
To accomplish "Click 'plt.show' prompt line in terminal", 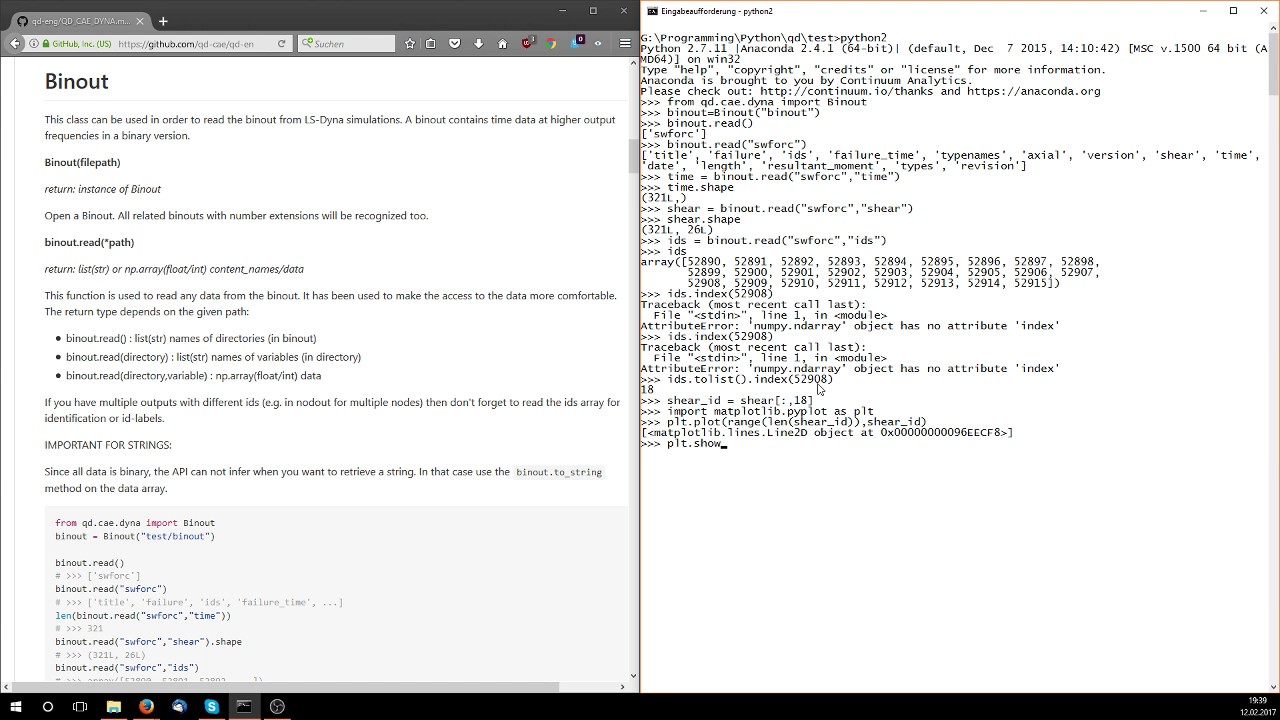I will (682, 443).
